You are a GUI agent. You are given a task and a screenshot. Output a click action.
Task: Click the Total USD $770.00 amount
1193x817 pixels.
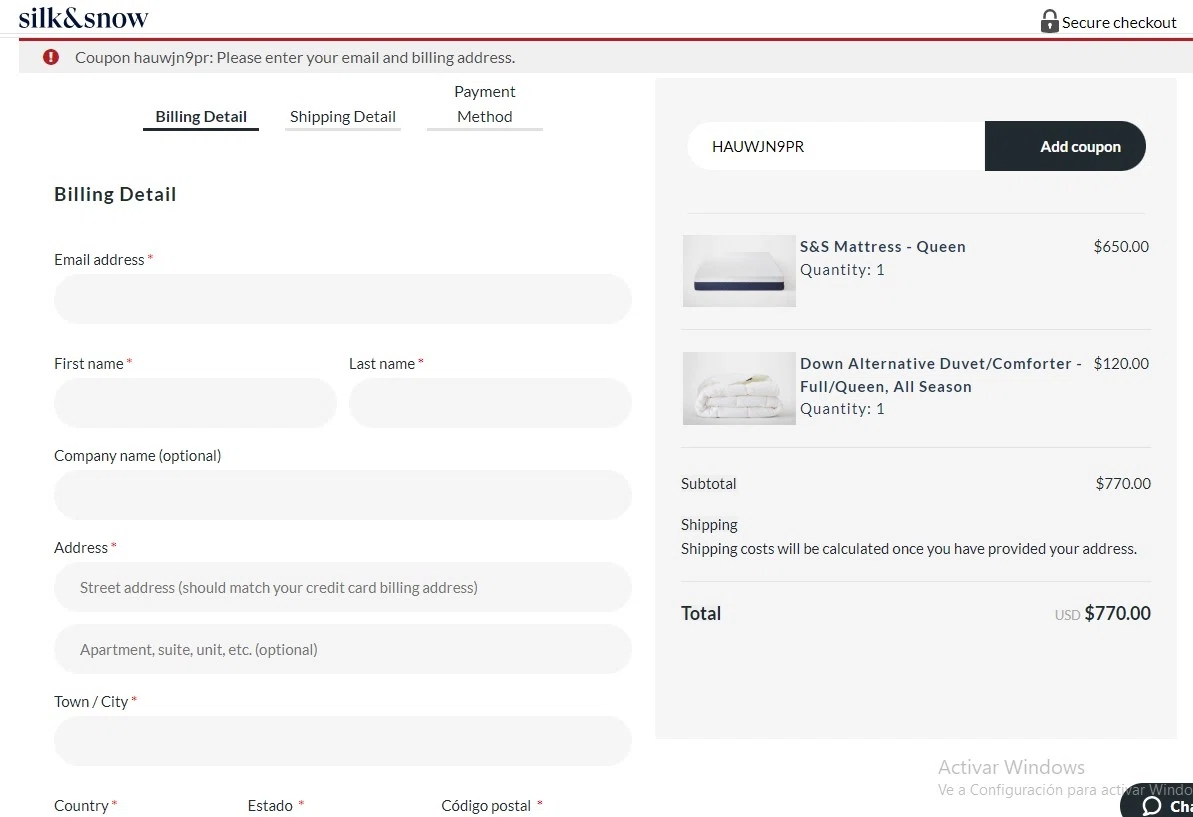tap(1102, 613)
